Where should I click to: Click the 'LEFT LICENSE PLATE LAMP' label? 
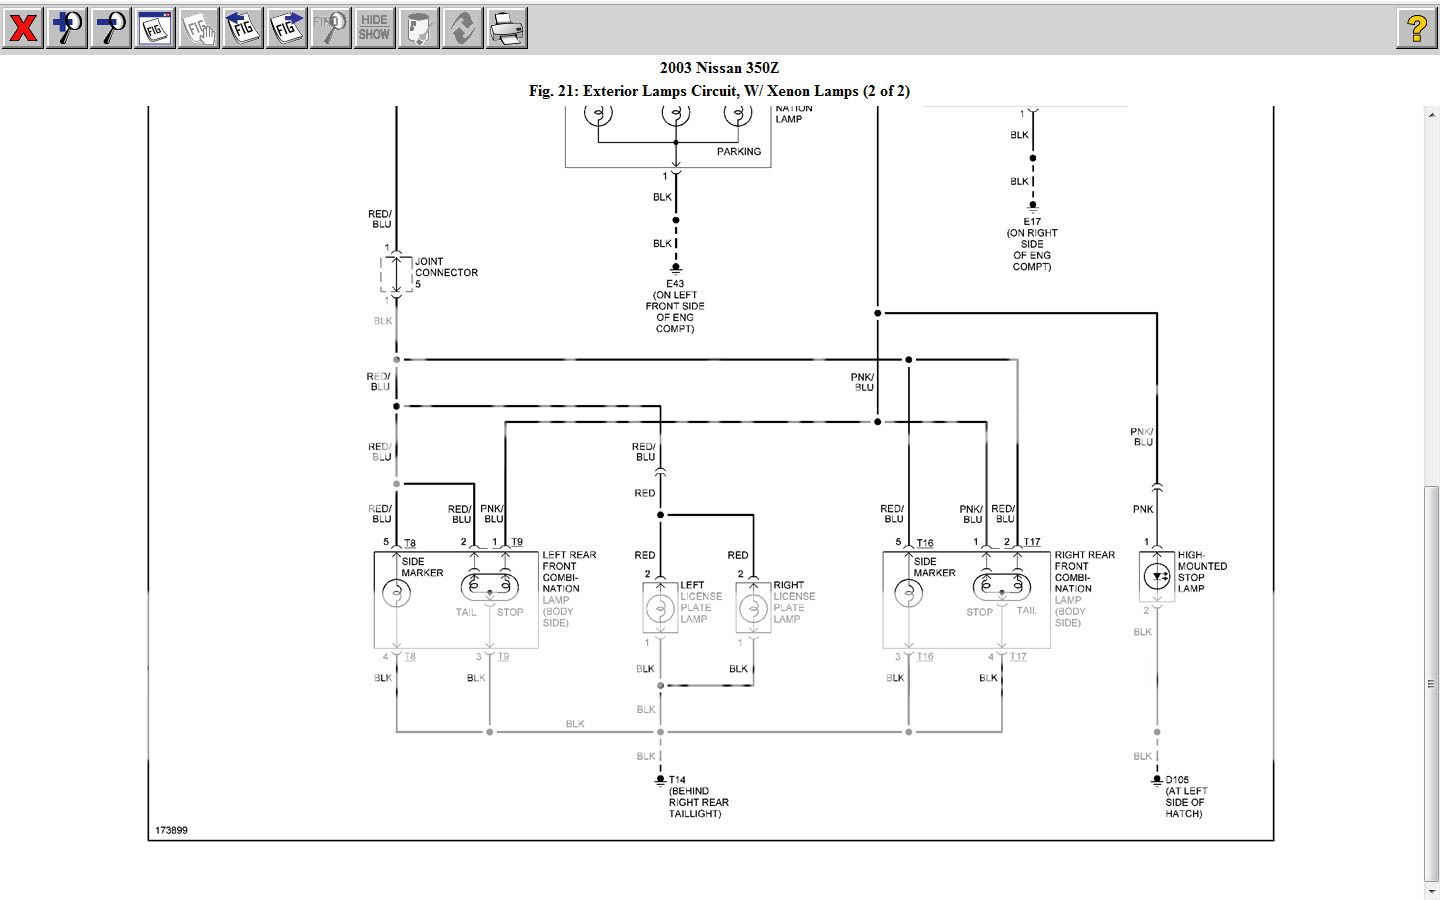coord(701,601)
